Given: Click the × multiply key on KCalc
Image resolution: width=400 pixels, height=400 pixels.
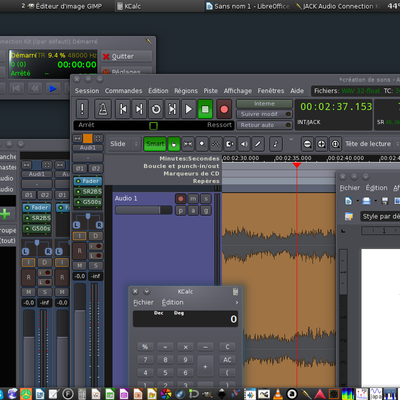Looking at the screenshot, I should pyautogui.click(x=185, y=347).
